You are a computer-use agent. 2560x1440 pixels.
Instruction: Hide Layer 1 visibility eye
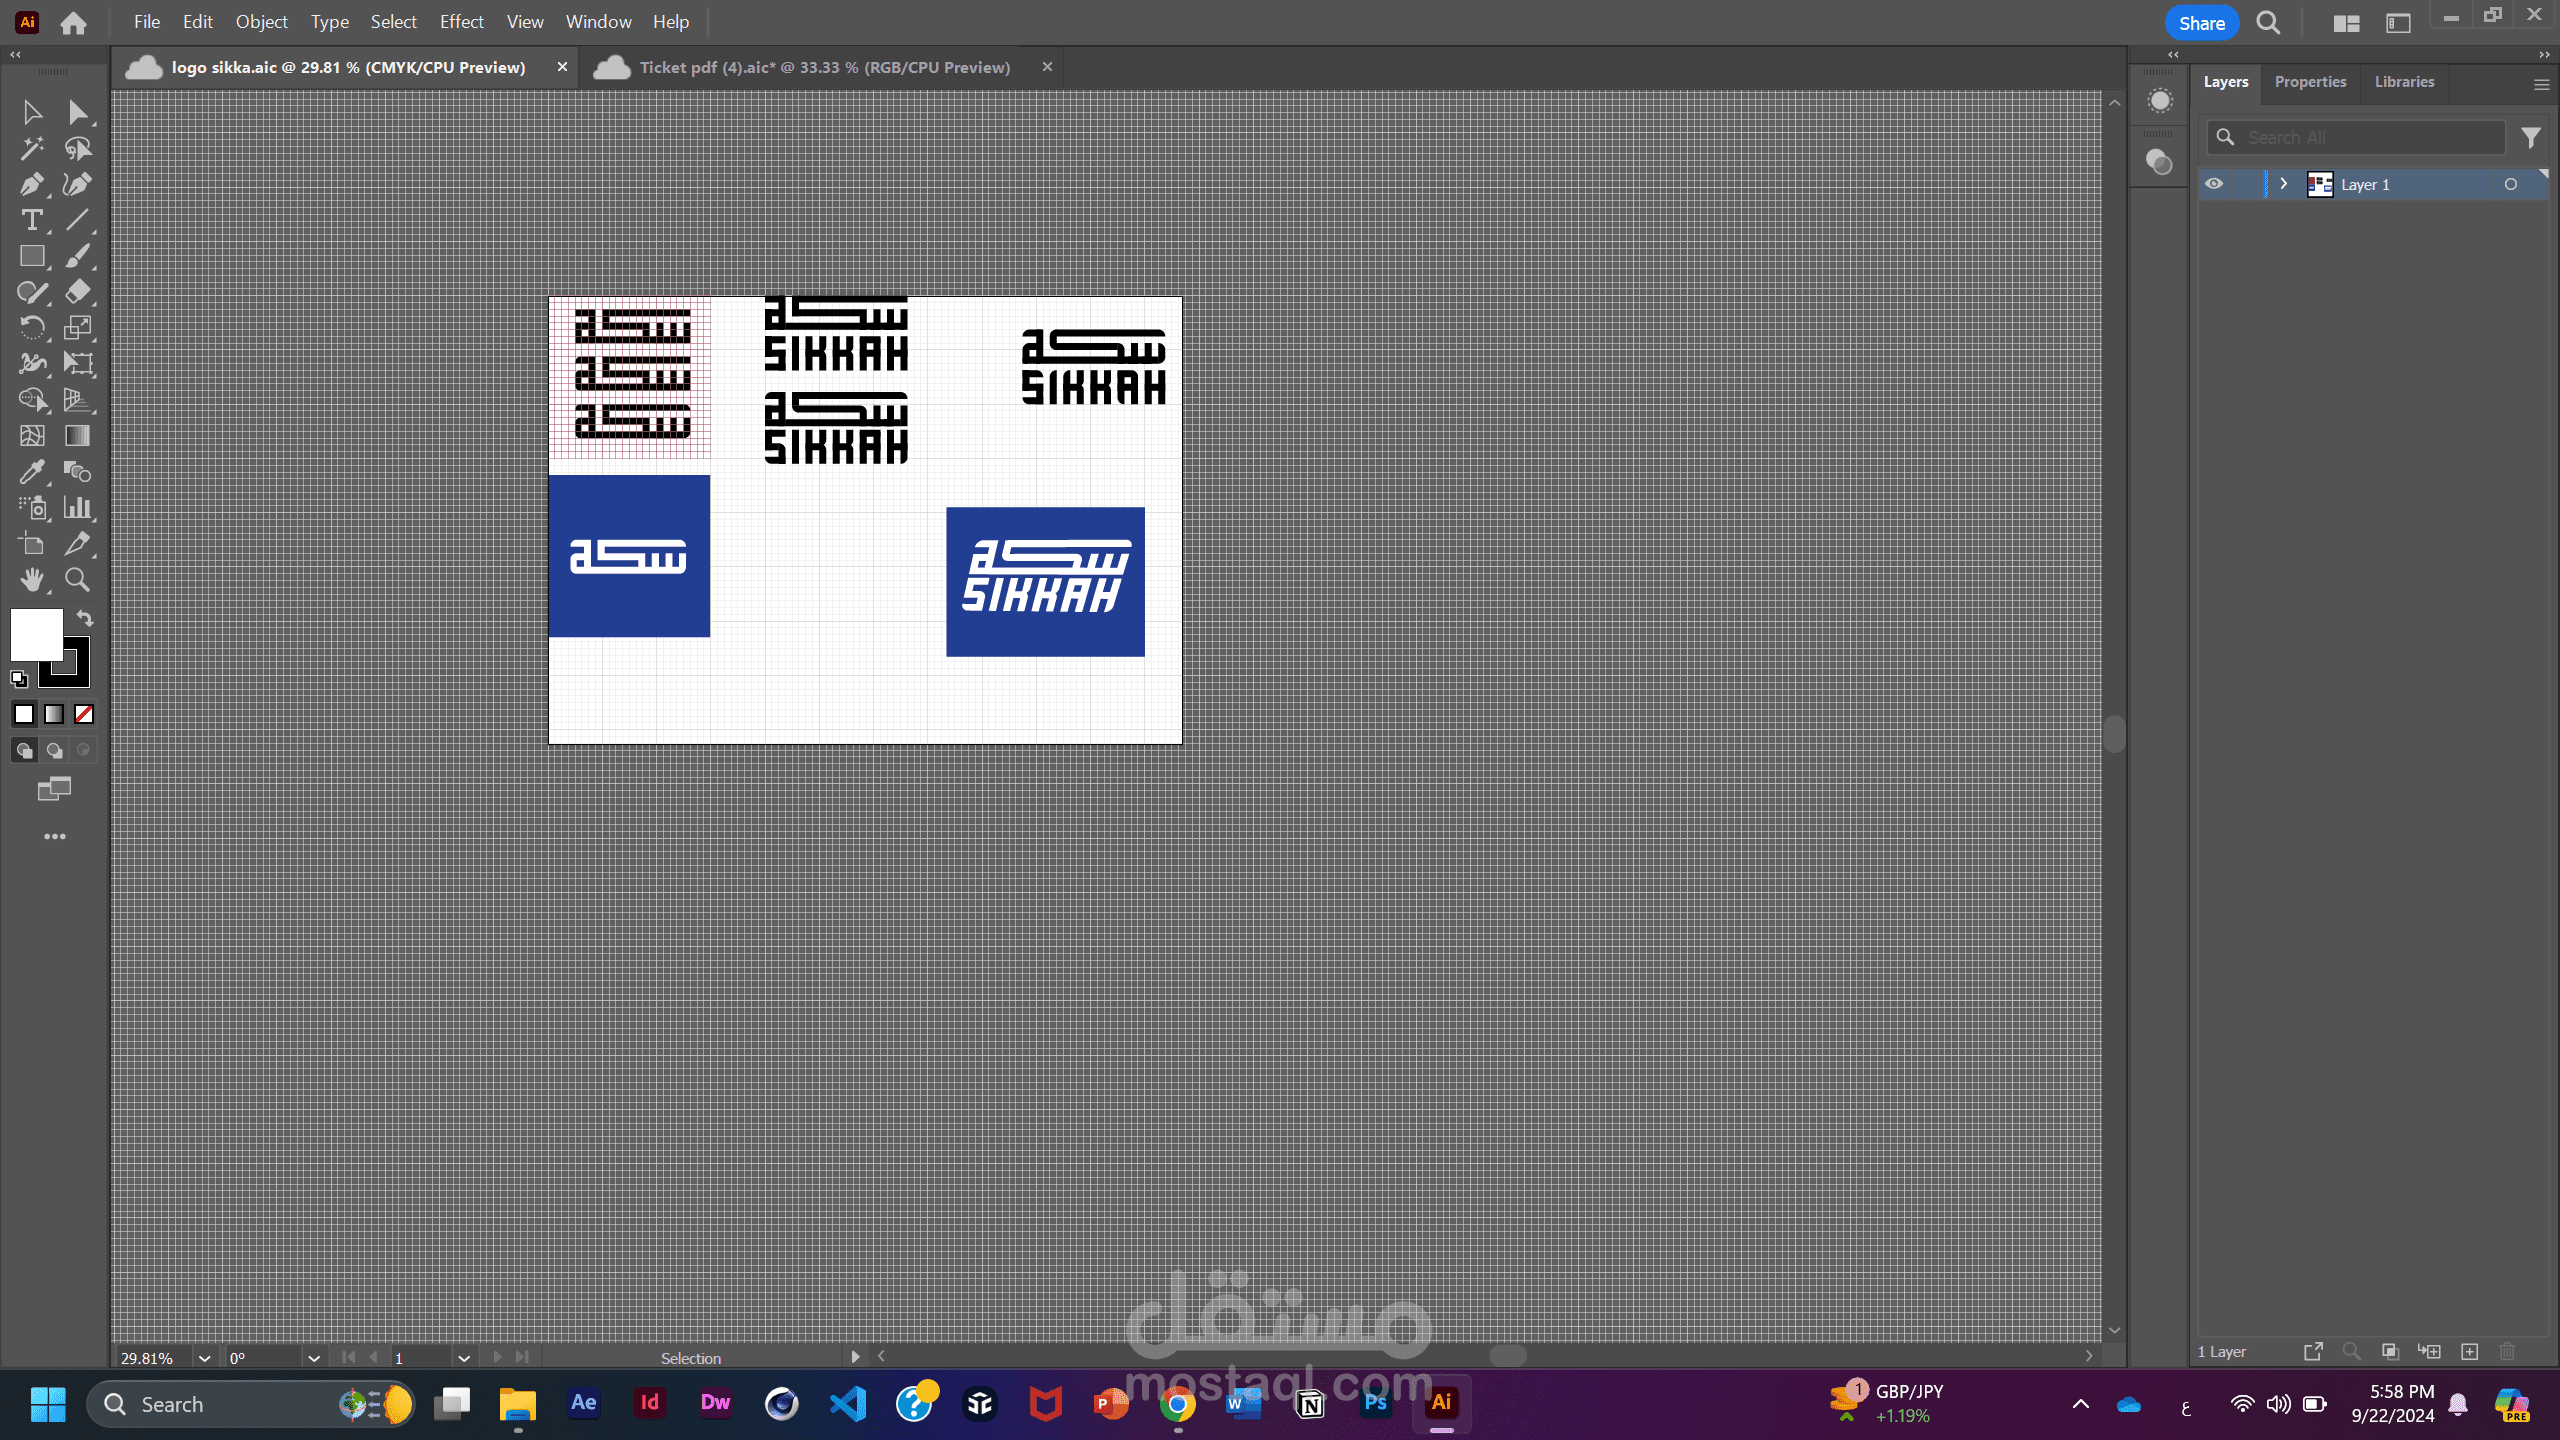[x=2214, y=184]
